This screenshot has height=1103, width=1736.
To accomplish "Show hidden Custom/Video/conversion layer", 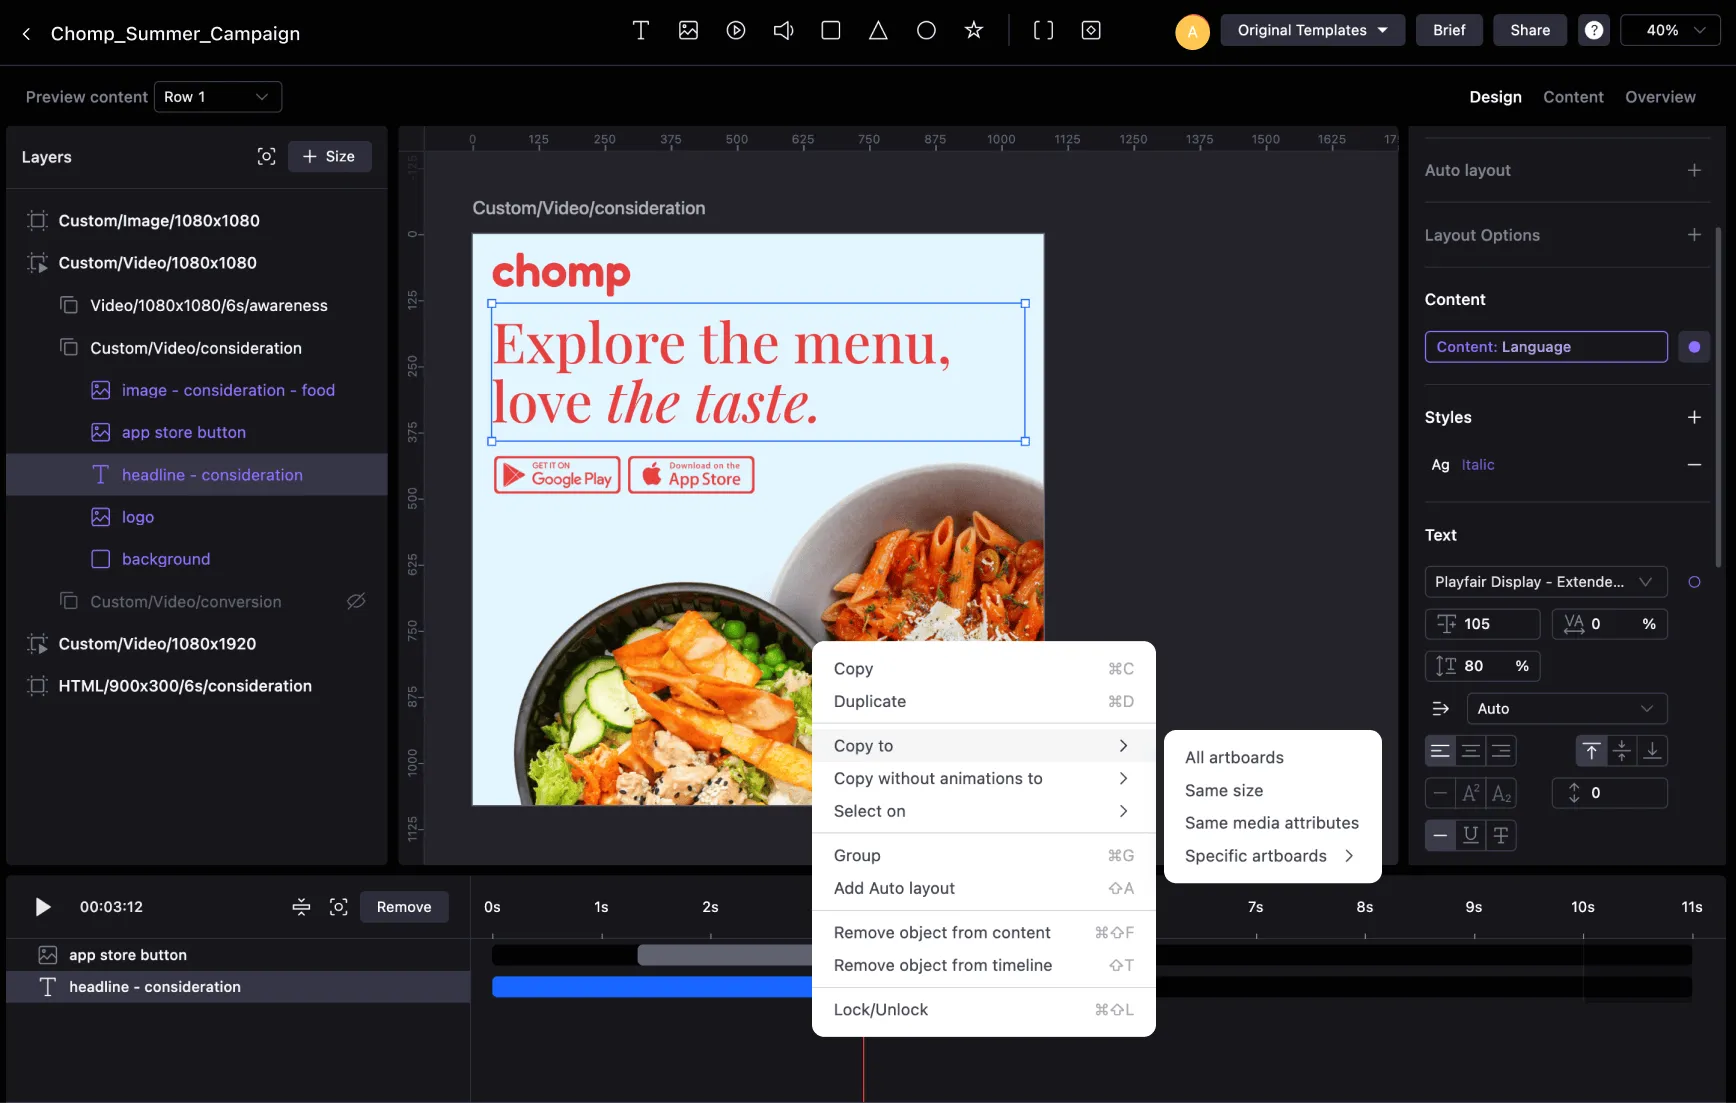I will coord(356,601).
